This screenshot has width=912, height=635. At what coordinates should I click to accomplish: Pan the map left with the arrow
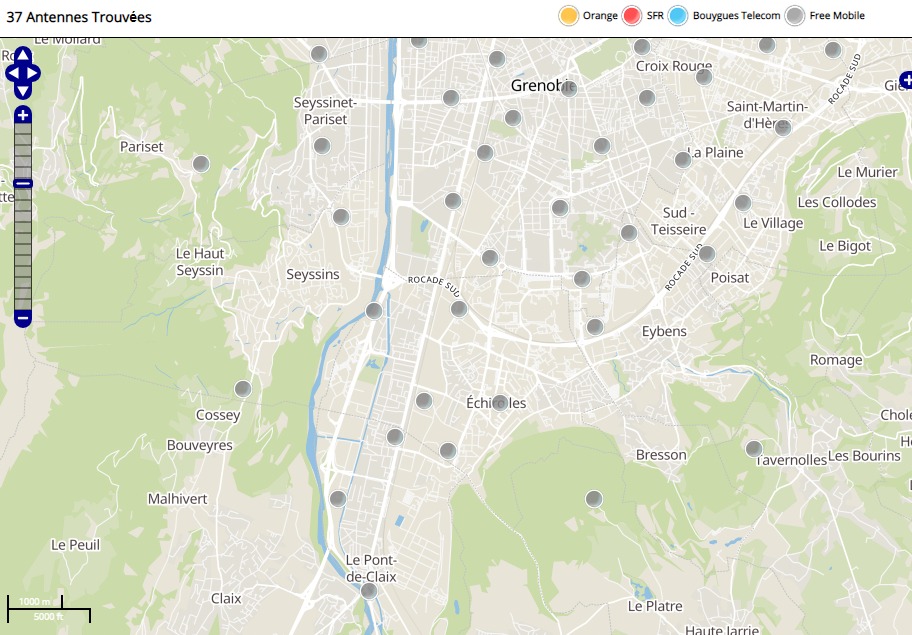(10, 73)
